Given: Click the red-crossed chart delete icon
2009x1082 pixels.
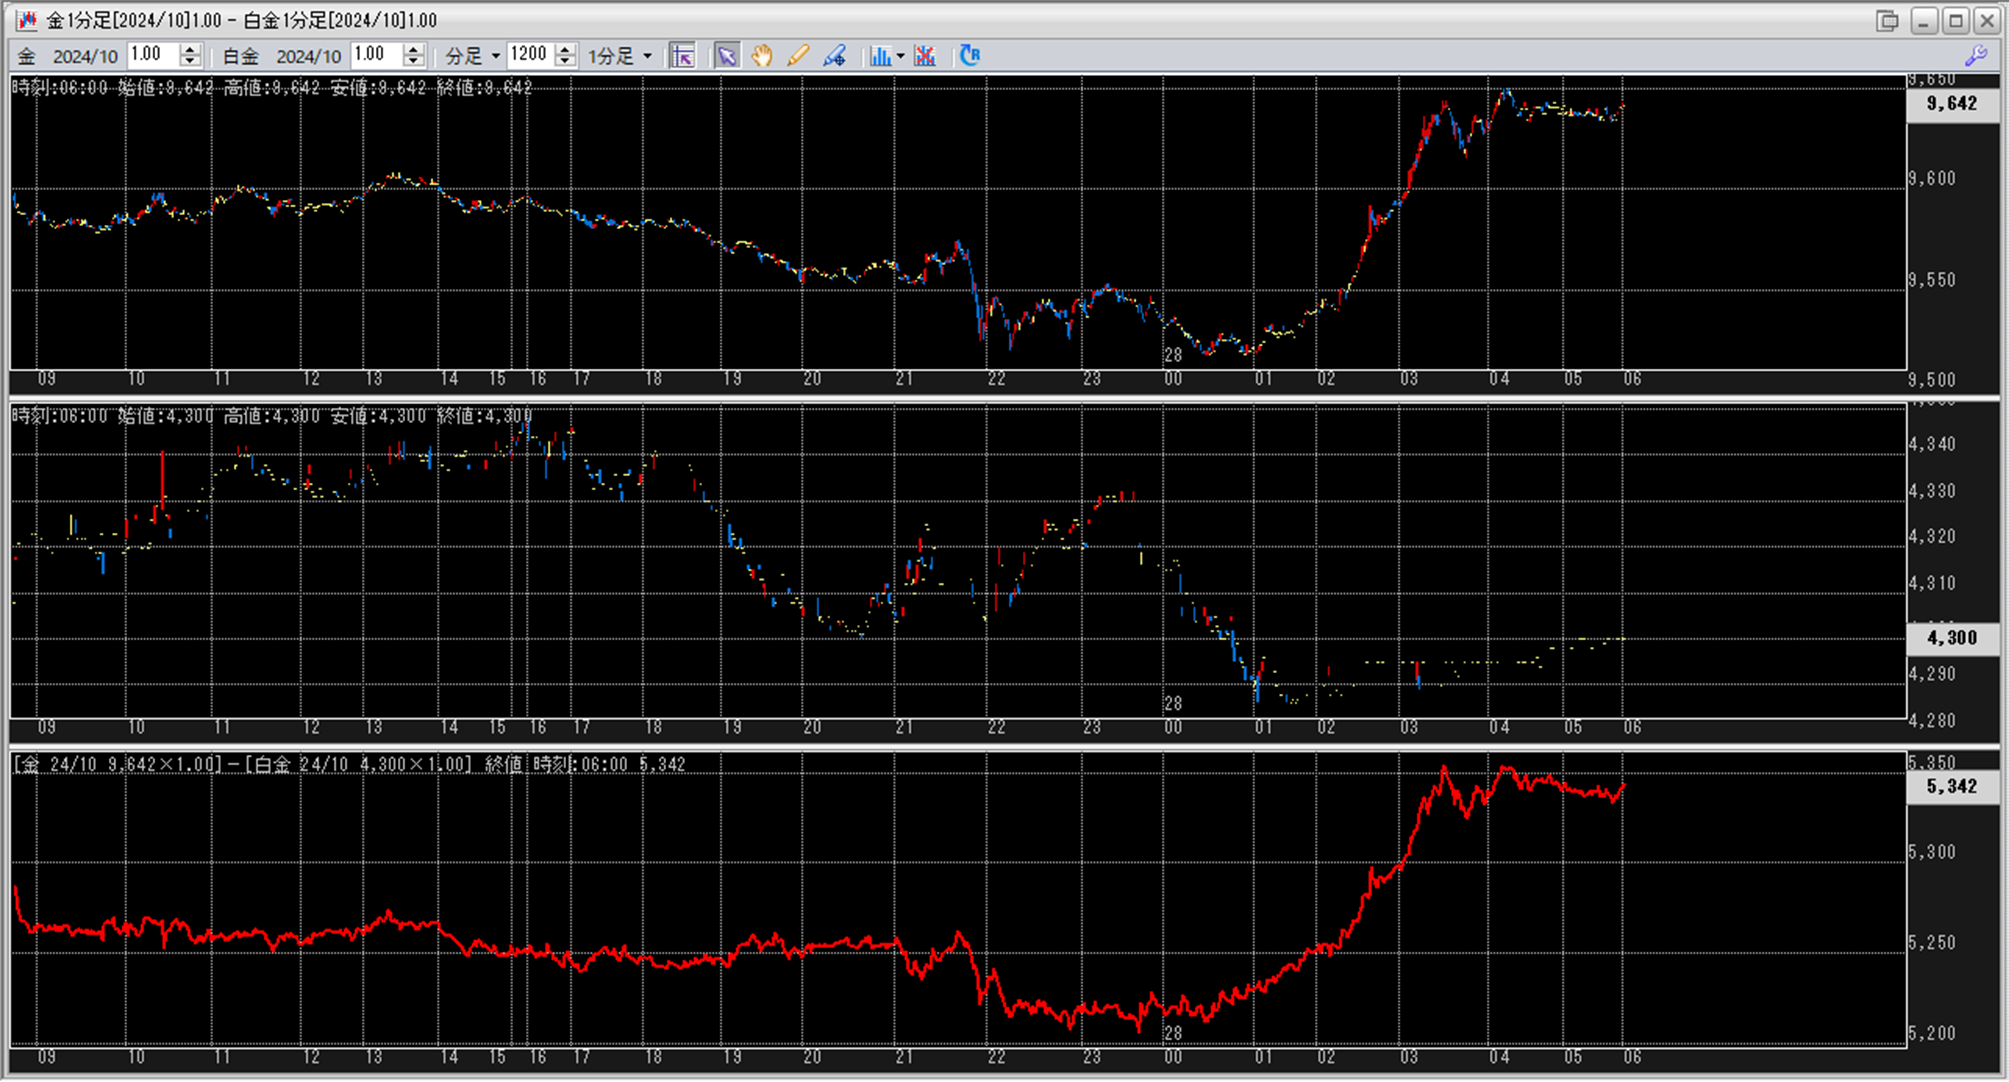Looking at the screenshot, I should pos(925,56).
